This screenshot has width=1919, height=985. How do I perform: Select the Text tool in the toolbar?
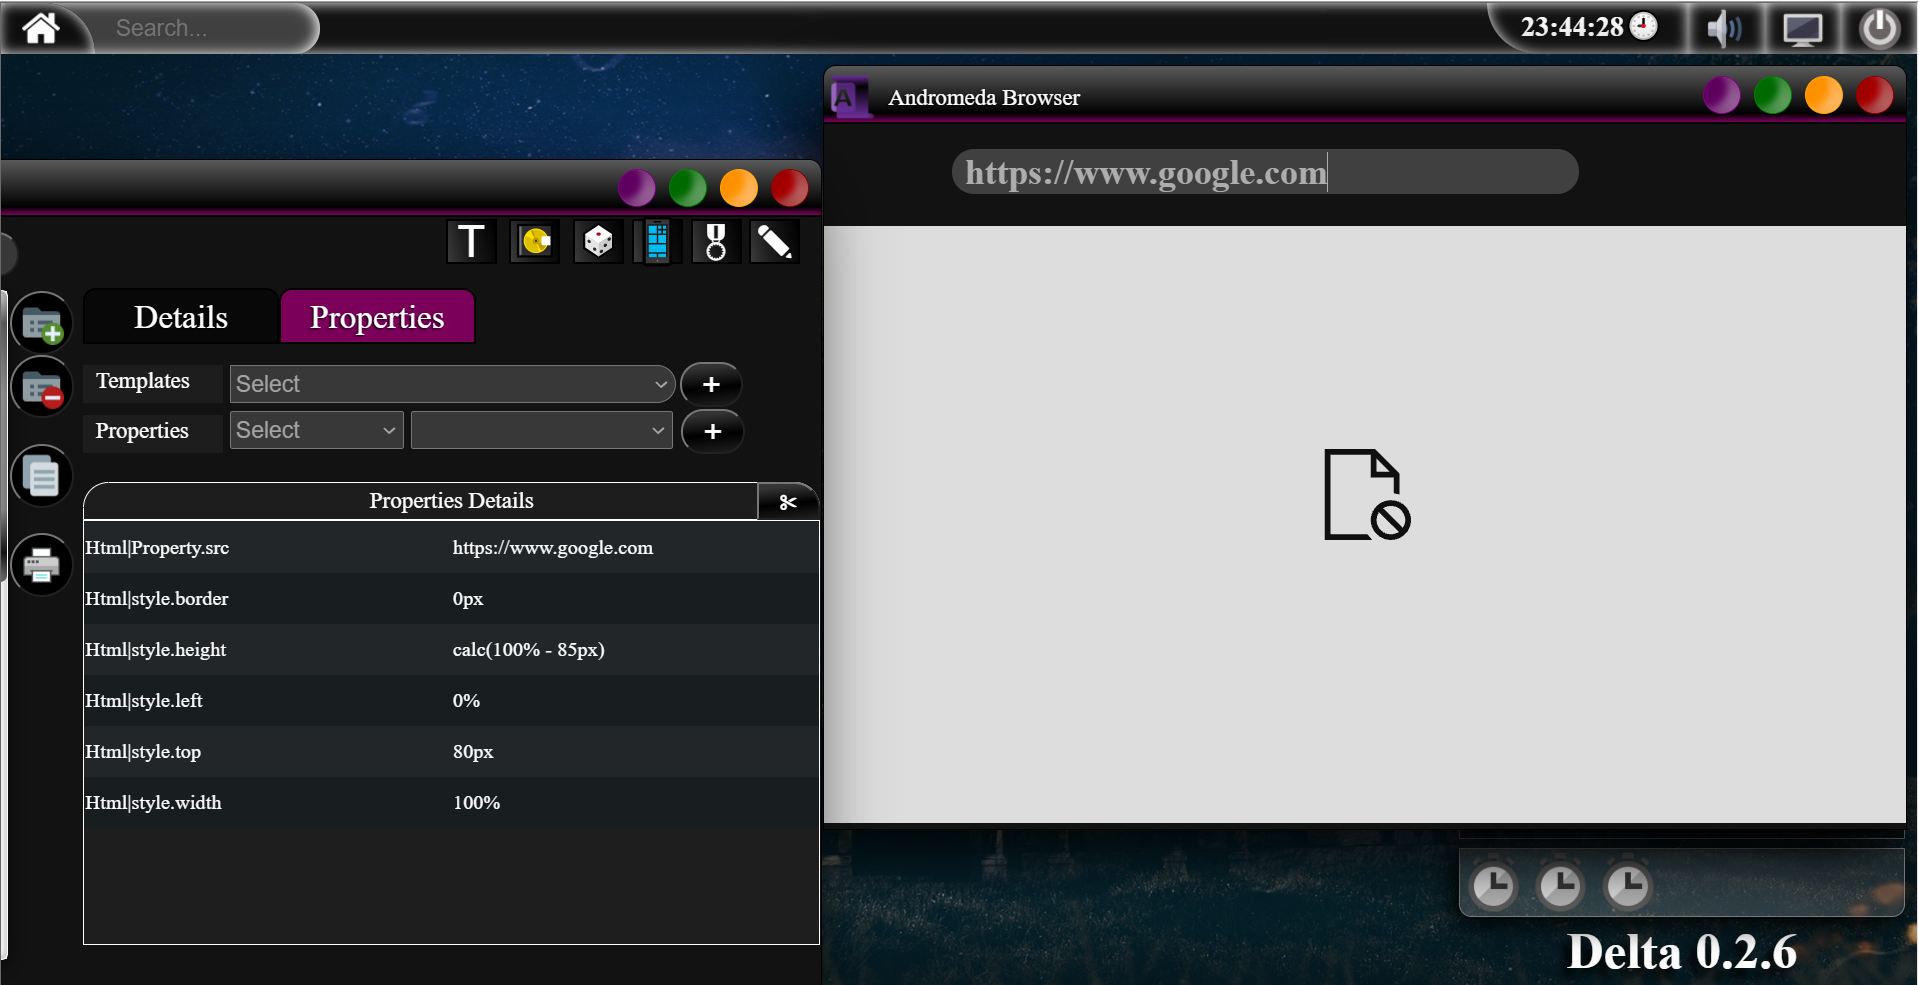(470, 241)
